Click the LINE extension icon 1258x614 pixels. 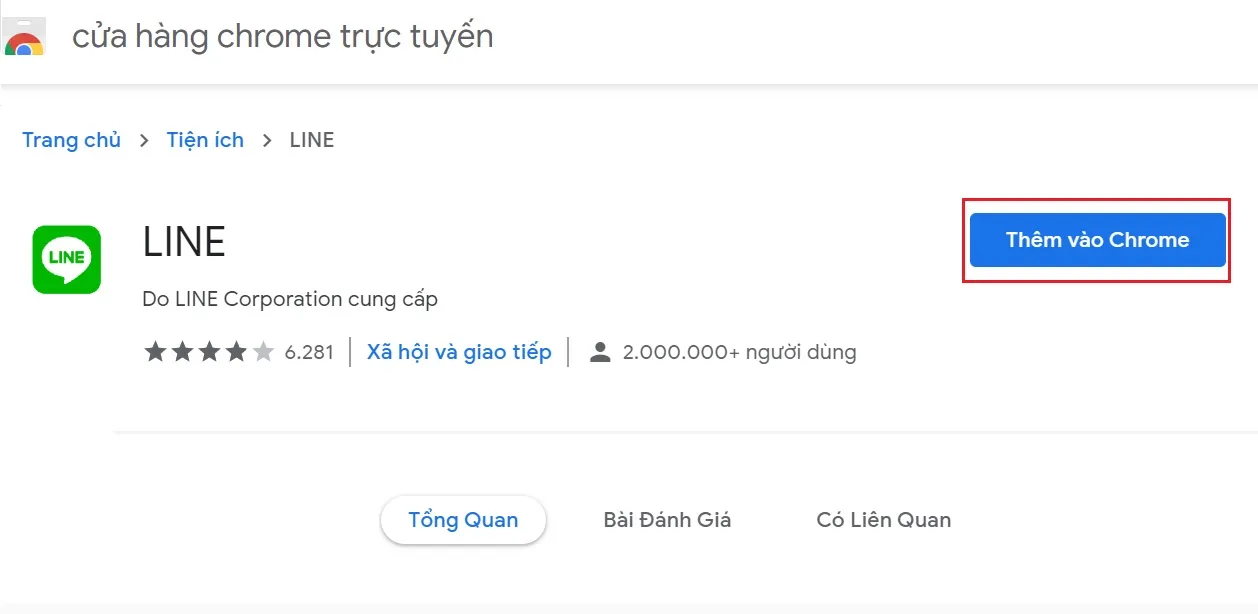[x=65, y=259]
